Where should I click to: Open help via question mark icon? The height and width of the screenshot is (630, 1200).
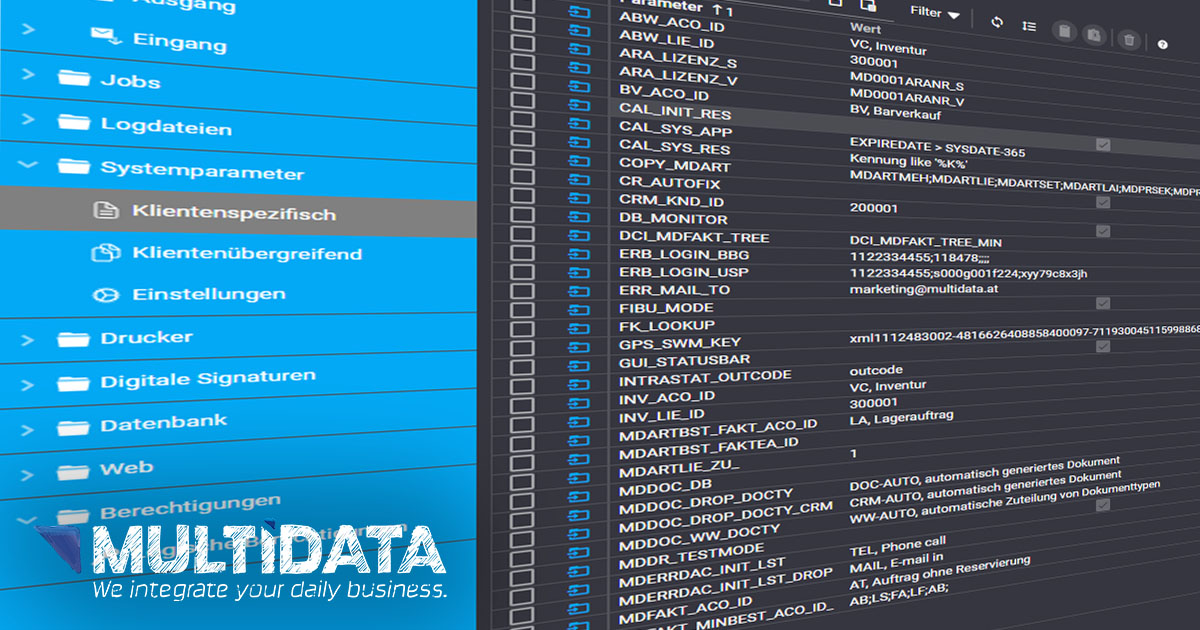coord(1162,44)
